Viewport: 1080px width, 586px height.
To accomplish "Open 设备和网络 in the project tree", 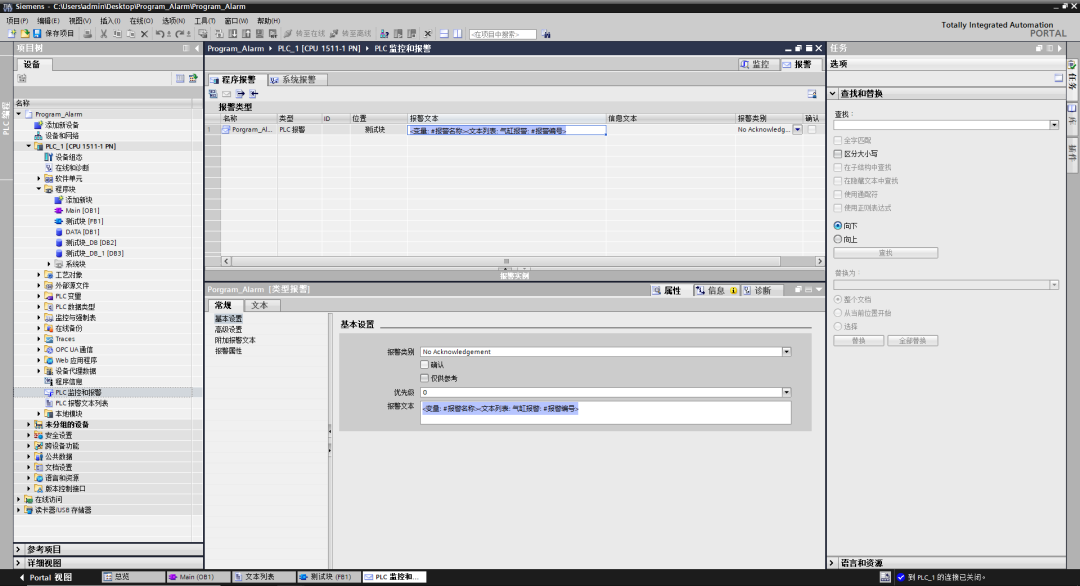I will 62,136.
